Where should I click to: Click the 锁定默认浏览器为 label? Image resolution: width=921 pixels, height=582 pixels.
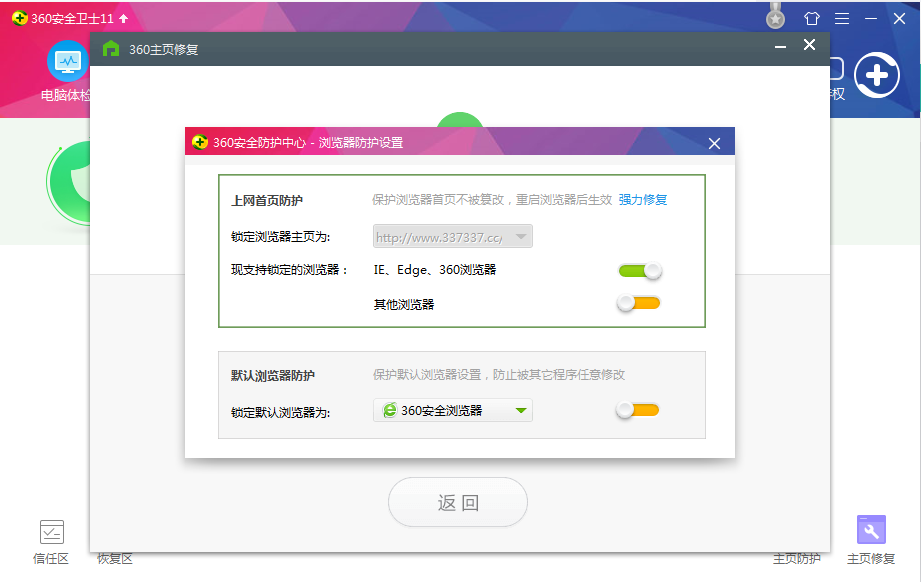[x=281, y=412]
